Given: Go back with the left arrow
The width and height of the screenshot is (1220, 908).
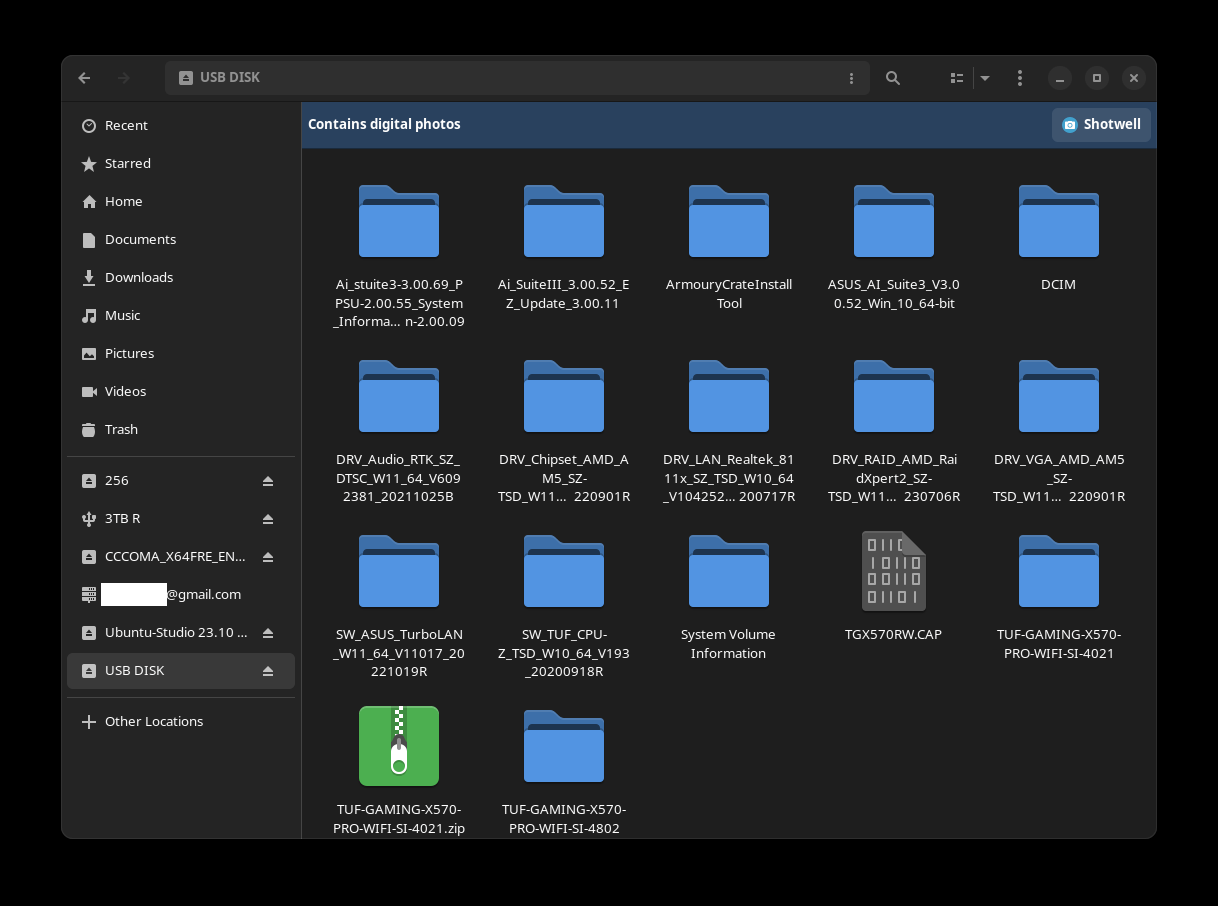Looking at the screenshot, I should click(84, 78).
